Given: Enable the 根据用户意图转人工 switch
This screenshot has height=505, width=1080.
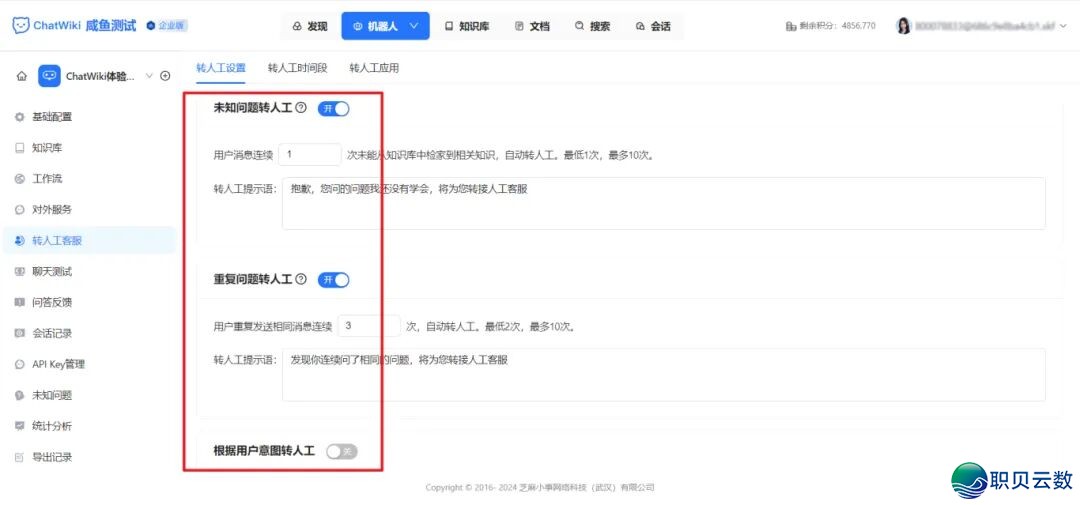Looking at the screenshot, I should click(x=342, y=451).
